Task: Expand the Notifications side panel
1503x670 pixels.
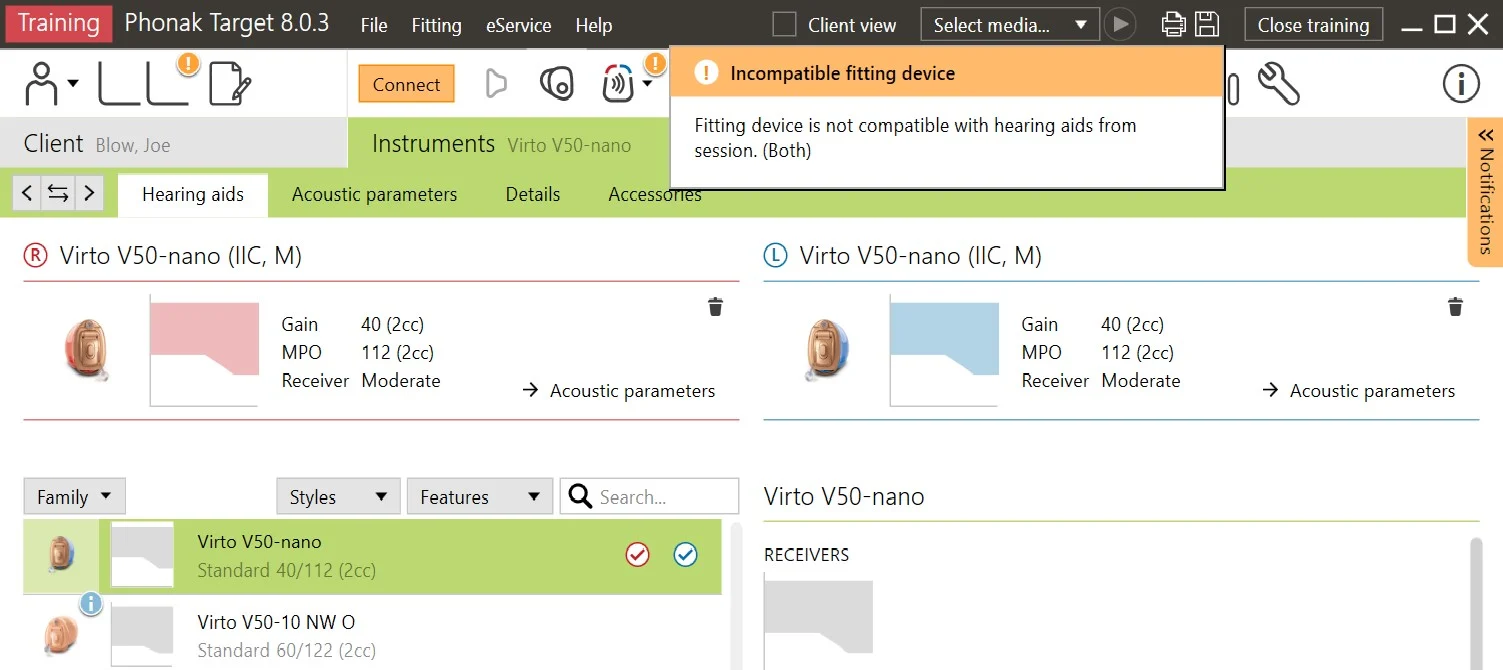Action: [1485, 192]
